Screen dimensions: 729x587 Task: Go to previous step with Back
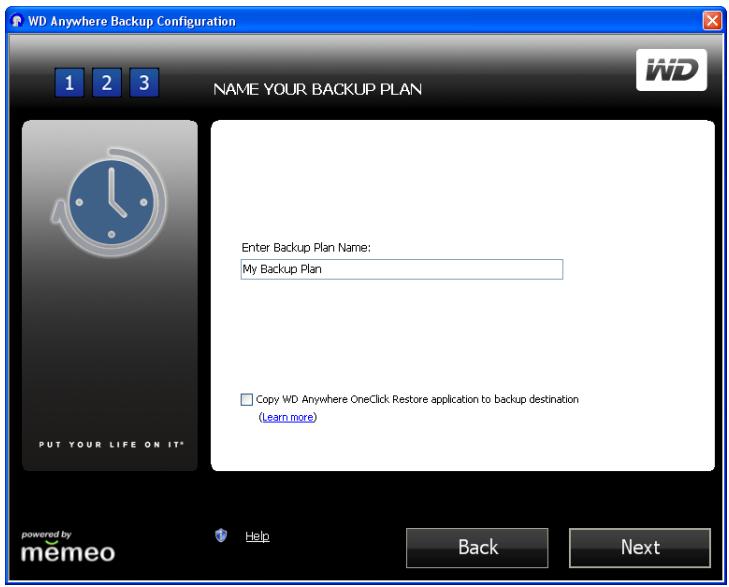477,547
